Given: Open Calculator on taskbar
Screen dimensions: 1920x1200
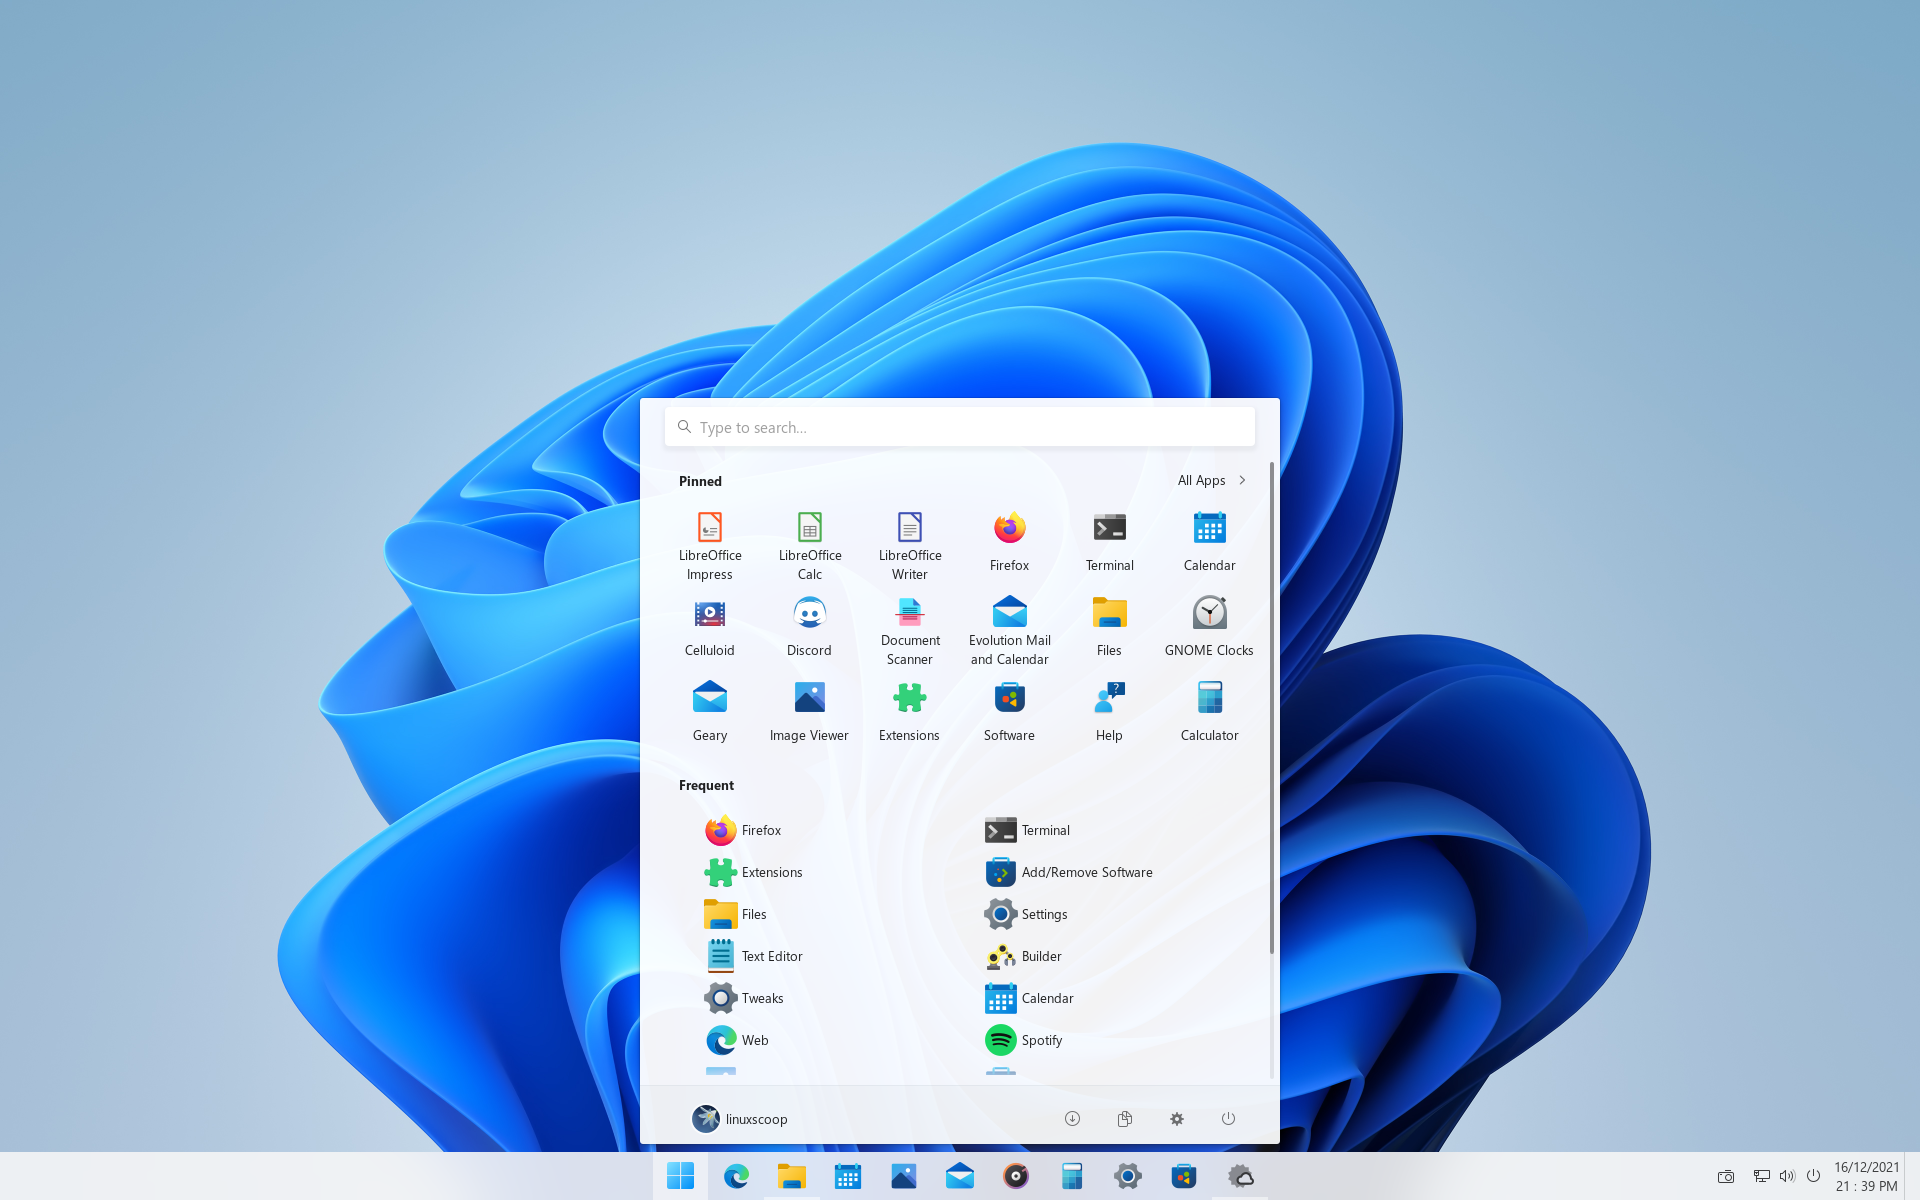Looking at the screenshot, I should (1072, 1176).
